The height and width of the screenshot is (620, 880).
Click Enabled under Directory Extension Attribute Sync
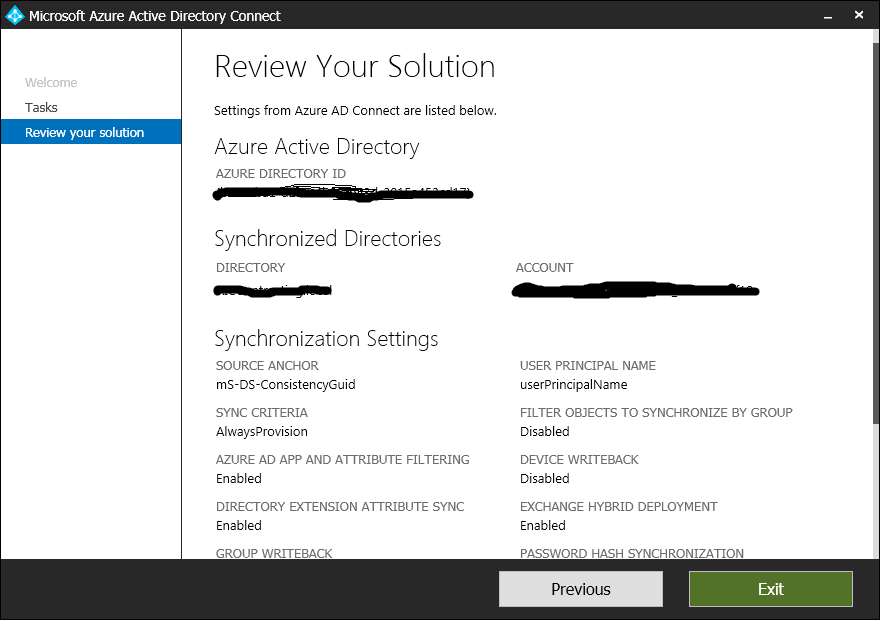pyautogui.click(x=239, y=526)
